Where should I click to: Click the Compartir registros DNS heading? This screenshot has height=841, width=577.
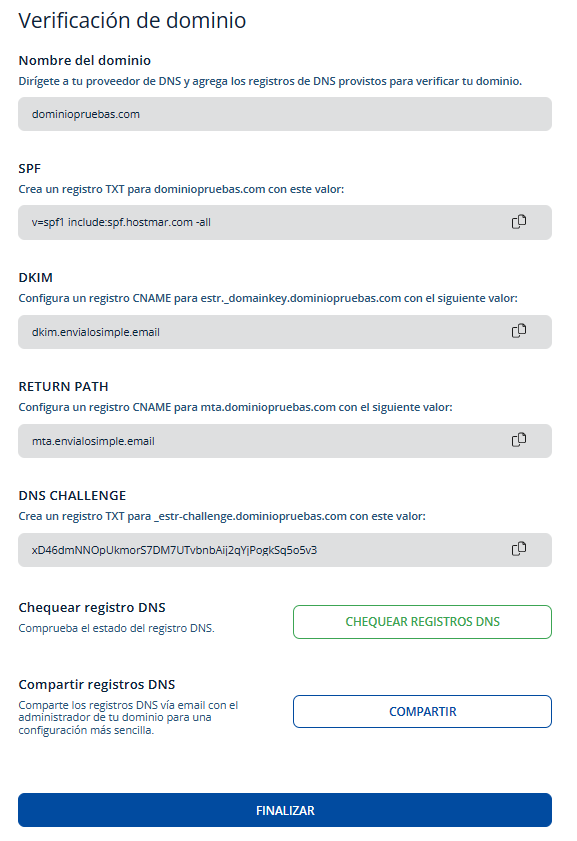click(97, 684)
